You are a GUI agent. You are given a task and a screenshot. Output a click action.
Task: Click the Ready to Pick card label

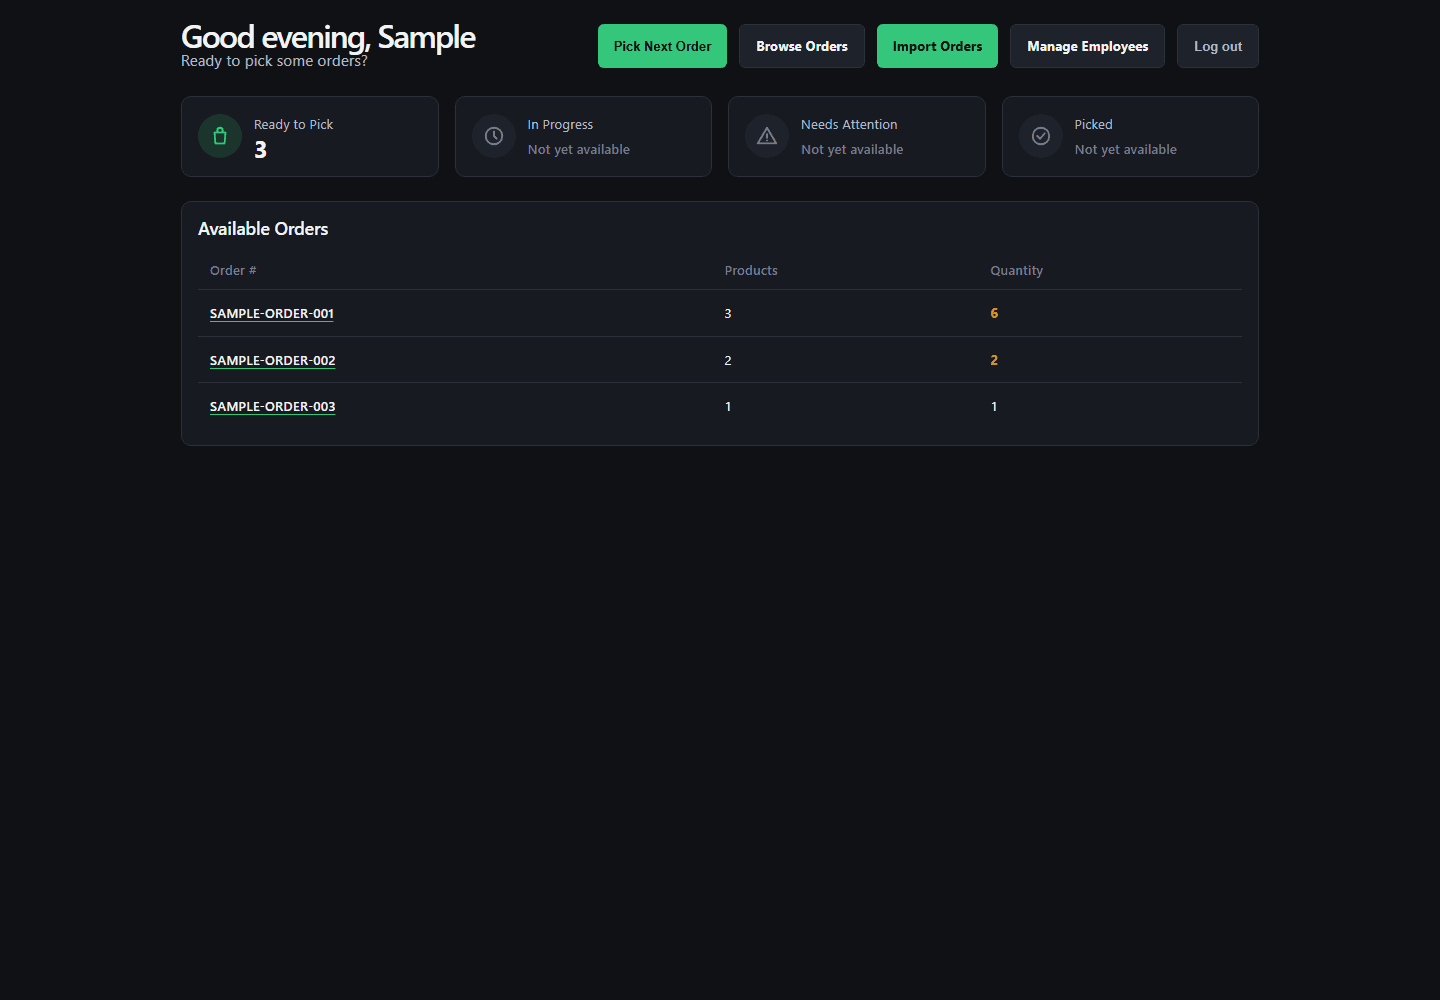pyautogui.click(x=293, y=124)
